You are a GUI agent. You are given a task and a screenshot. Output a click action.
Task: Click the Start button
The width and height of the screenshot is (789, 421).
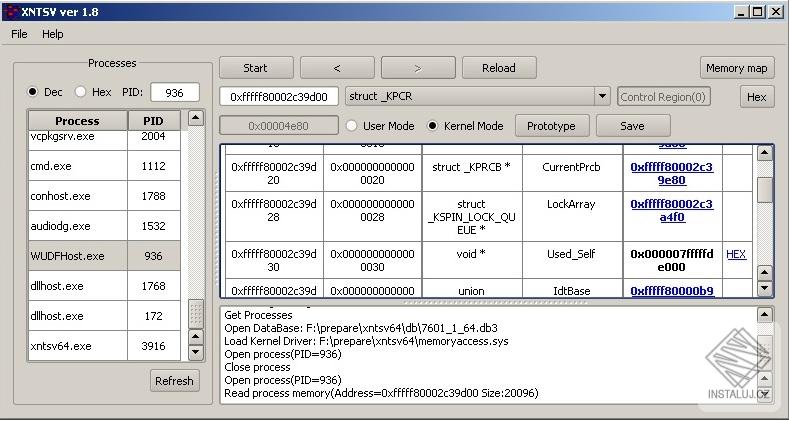pyautogui.click(x=256, y=68)
